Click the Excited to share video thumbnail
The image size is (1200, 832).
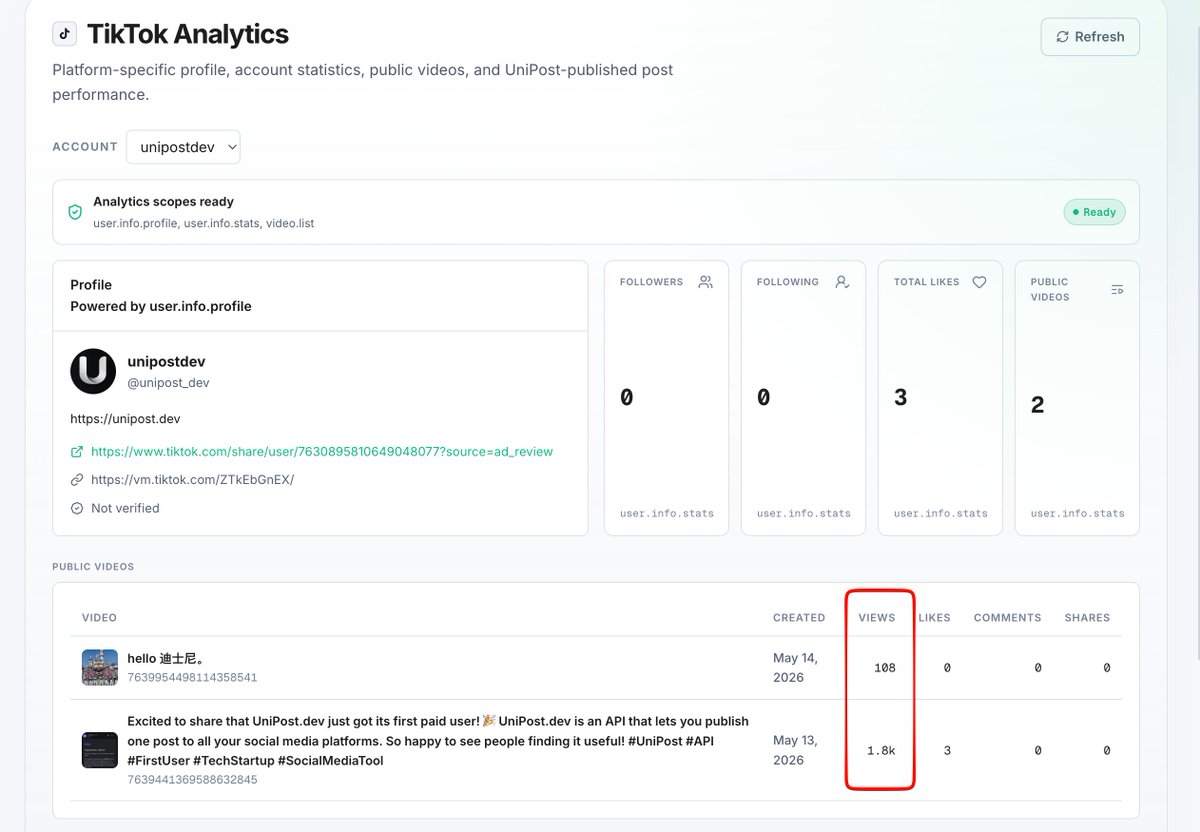pos(100,750)
